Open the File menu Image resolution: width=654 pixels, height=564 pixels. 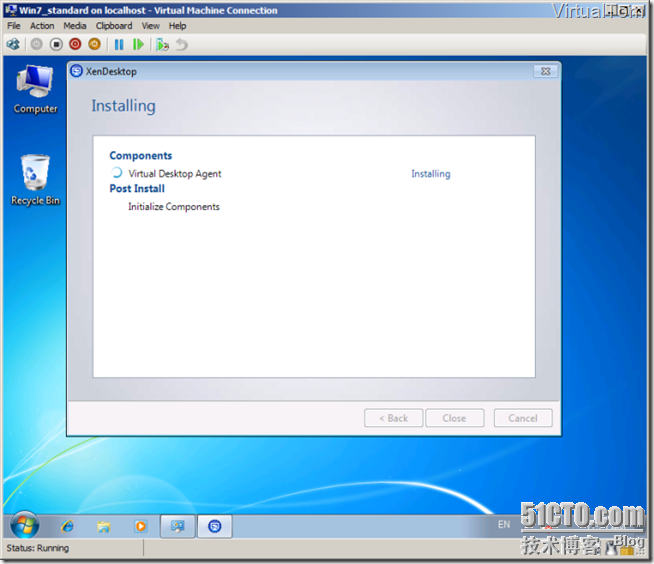(x=14, y=26)
